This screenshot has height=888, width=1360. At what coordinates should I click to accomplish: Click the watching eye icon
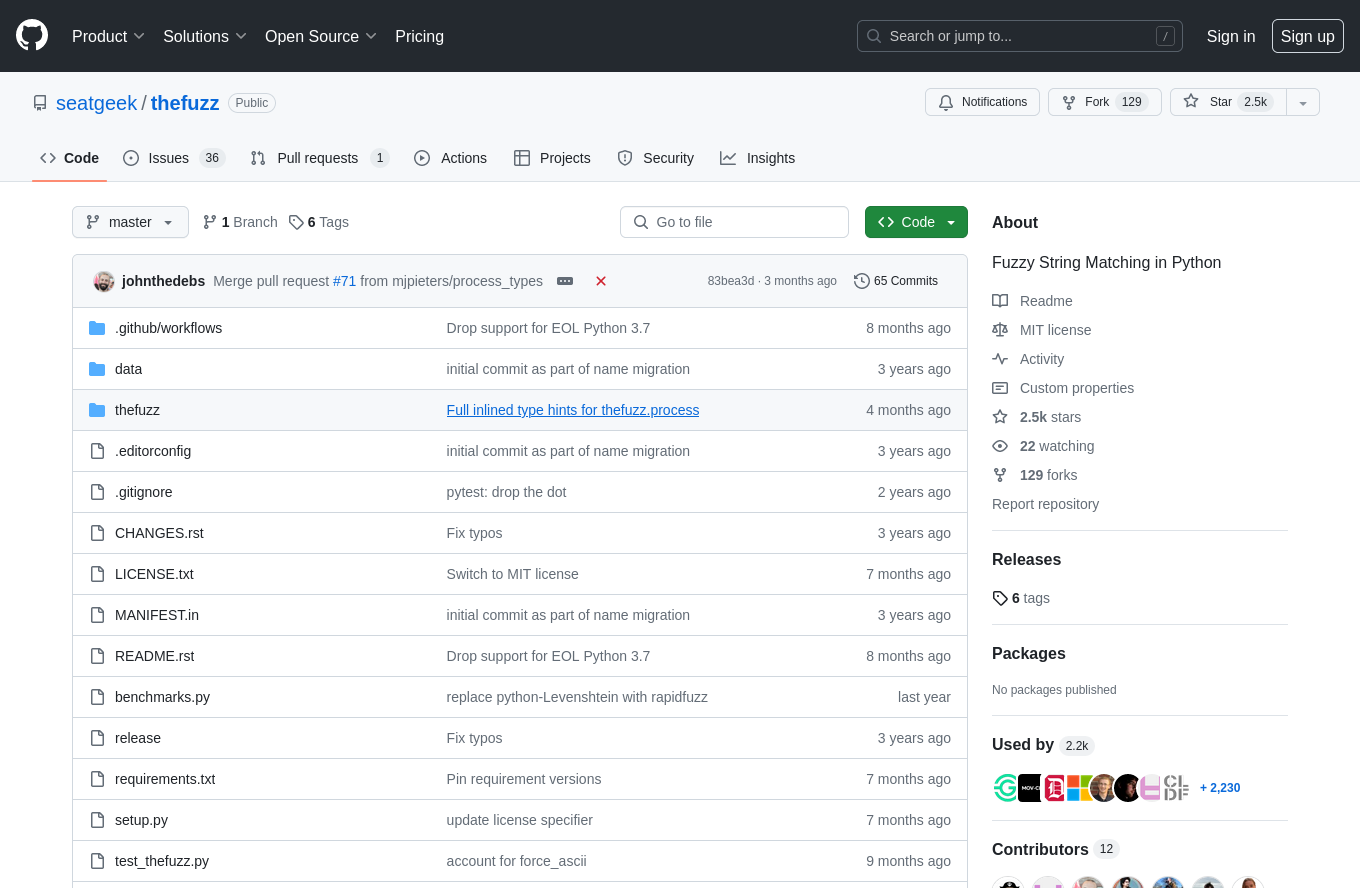[x=1000, y=446]
